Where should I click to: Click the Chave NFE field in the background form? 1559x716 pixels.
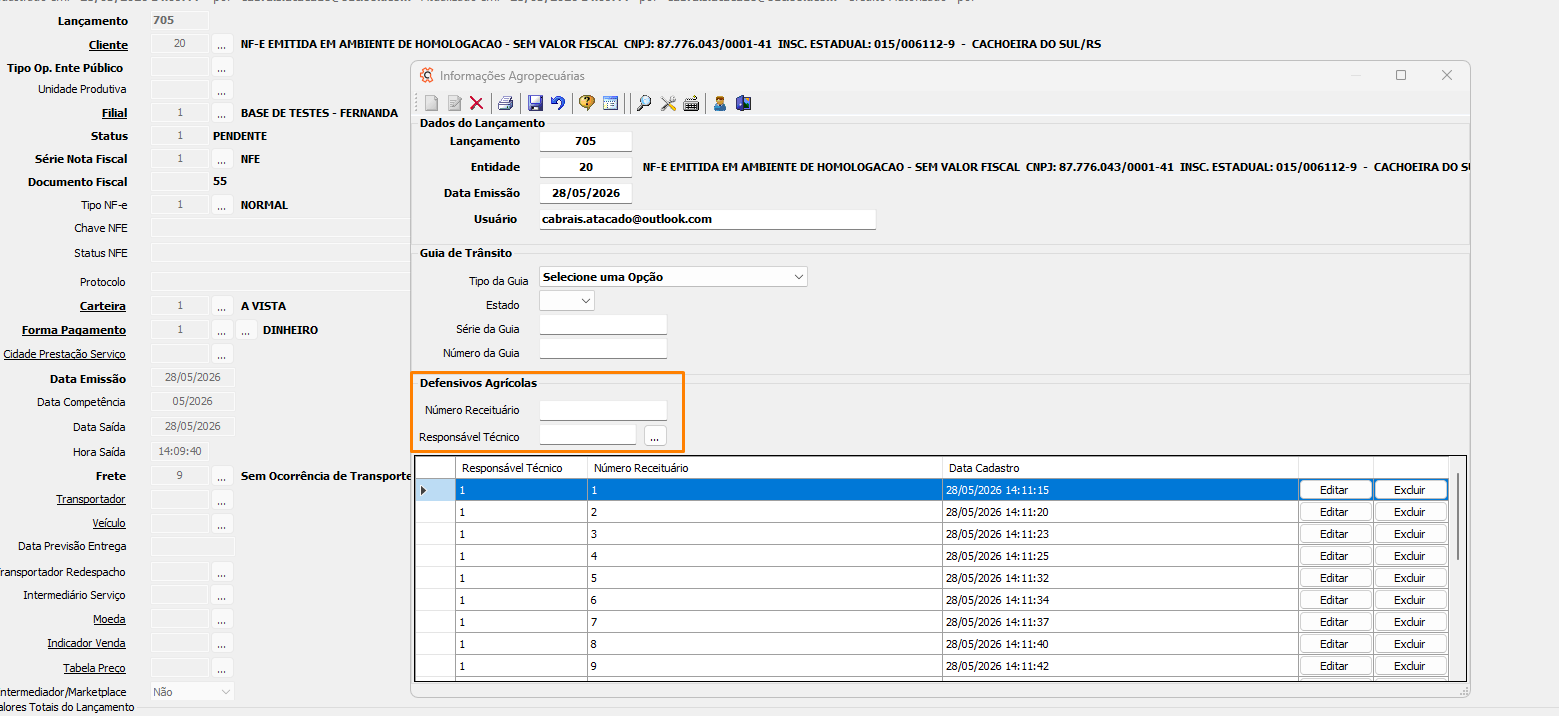[x=281, y=229]
